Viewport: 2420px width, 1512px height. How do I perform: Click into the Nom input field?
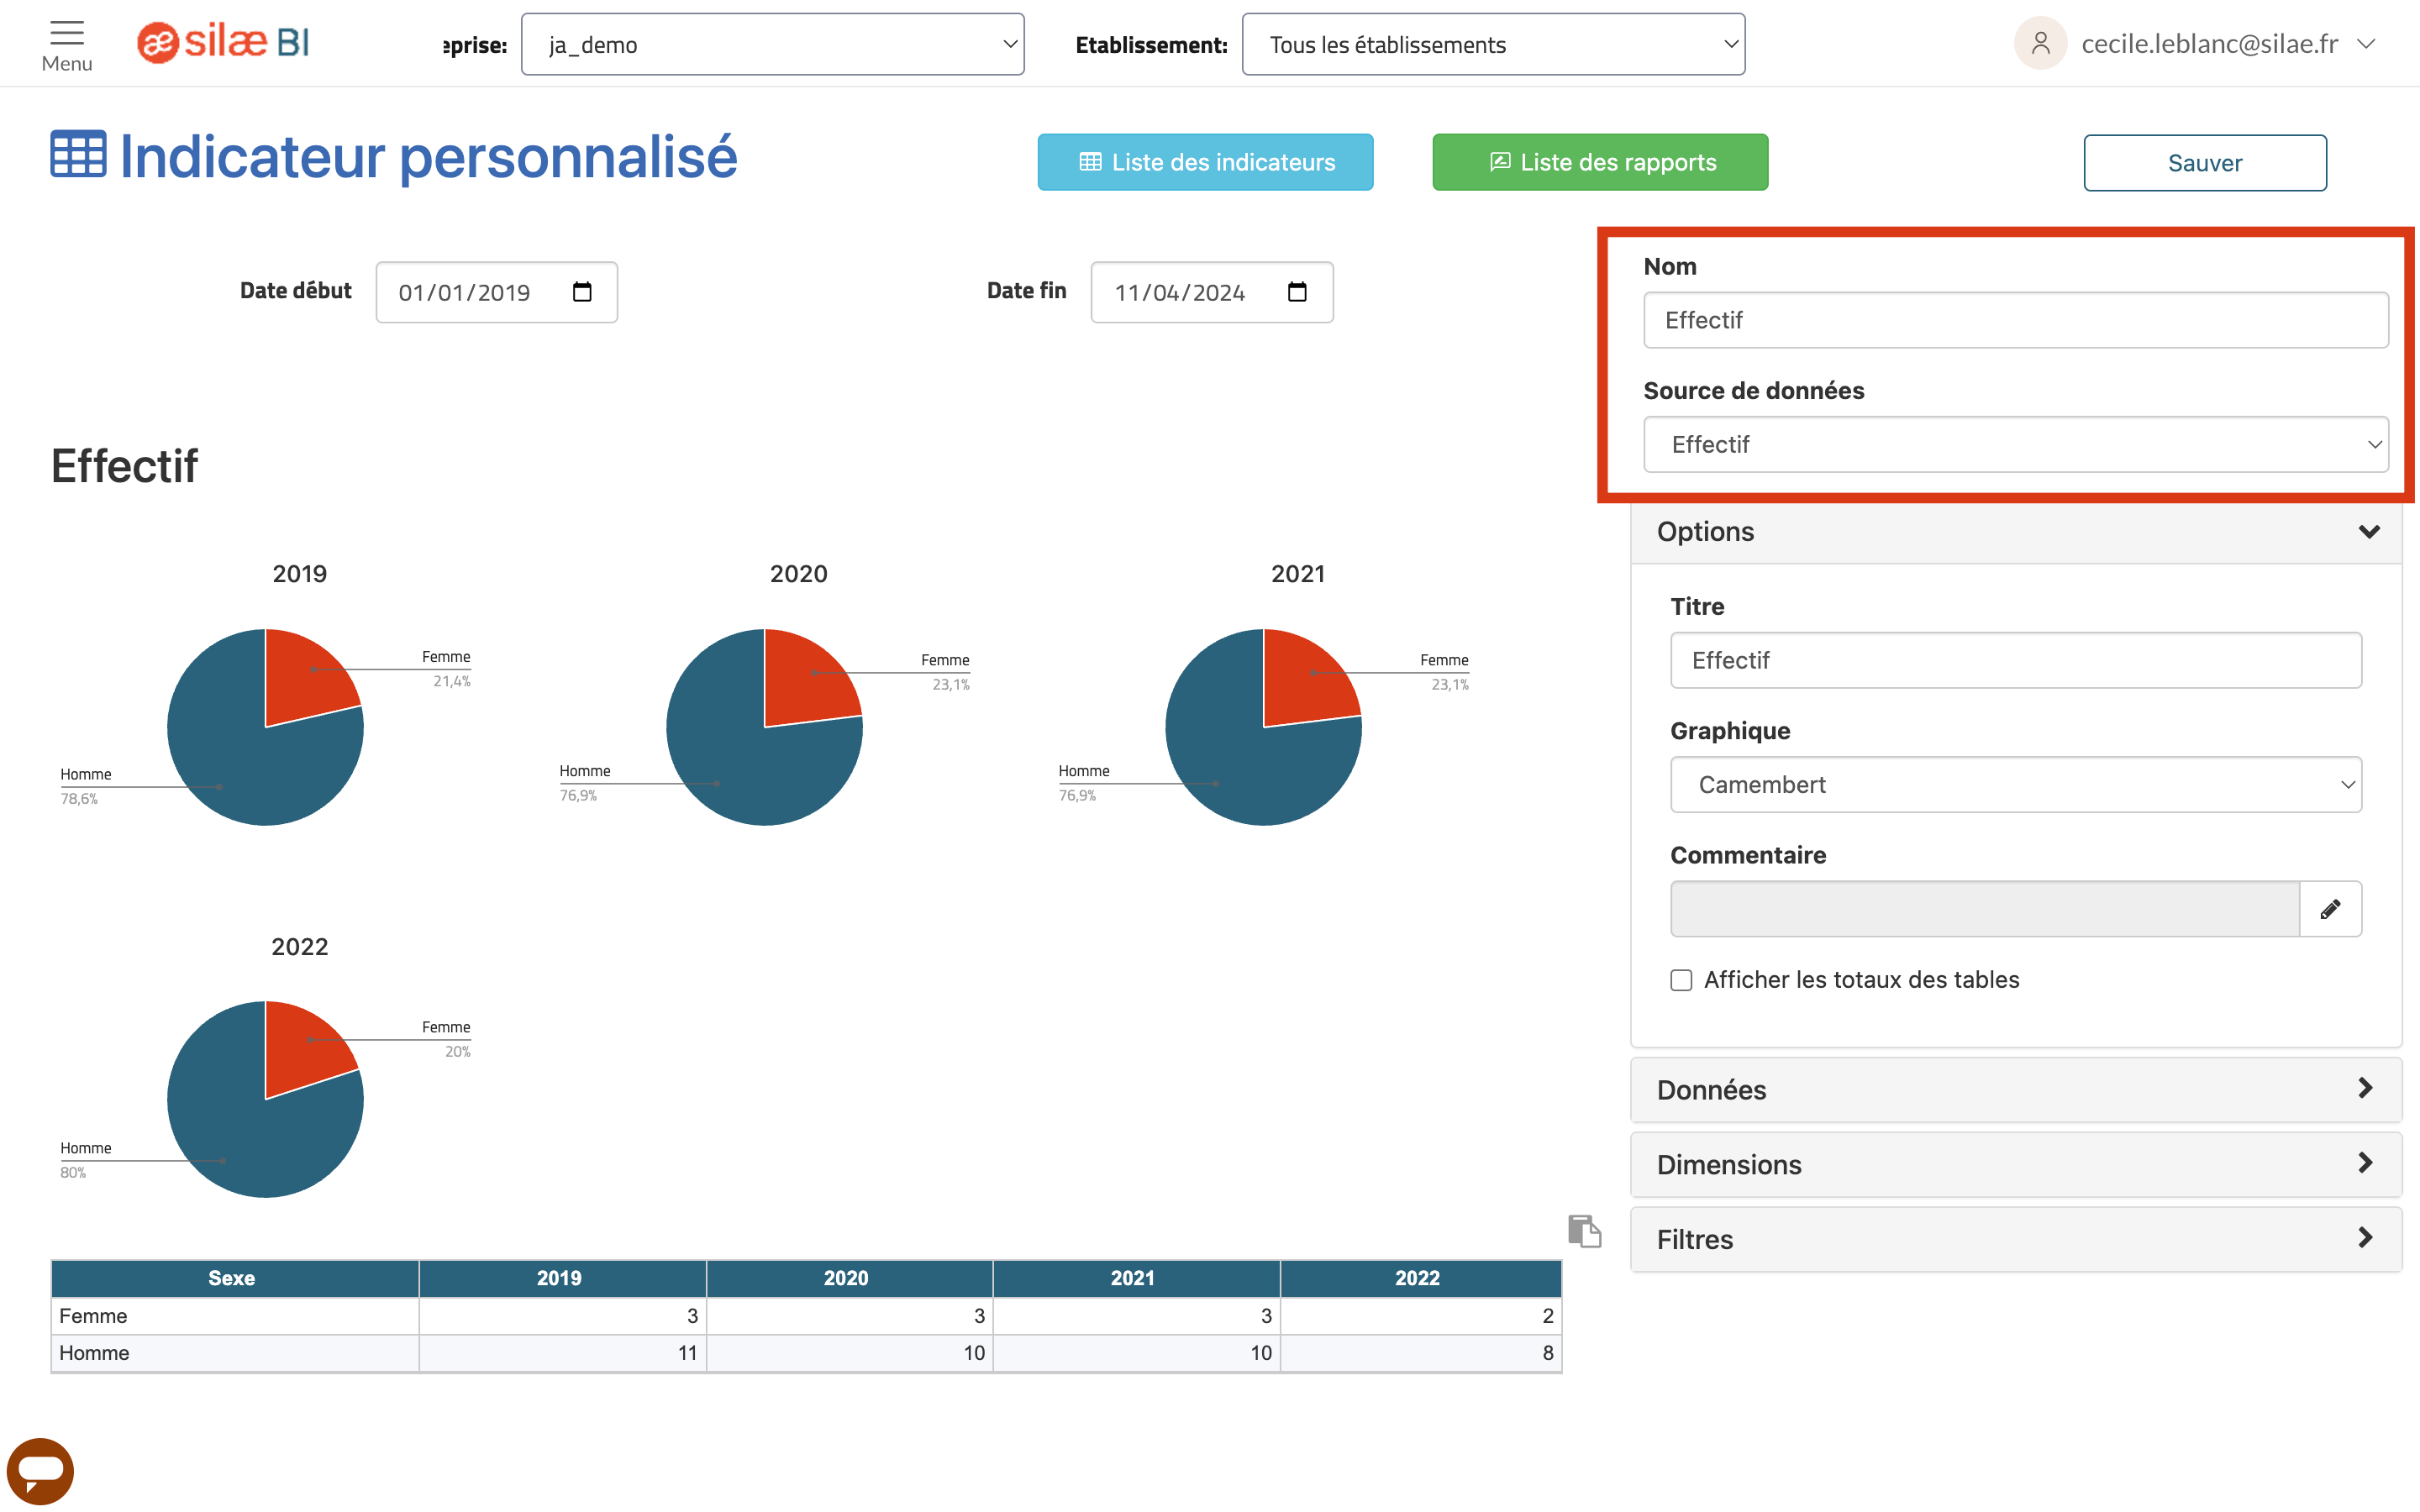point(2015,320)
